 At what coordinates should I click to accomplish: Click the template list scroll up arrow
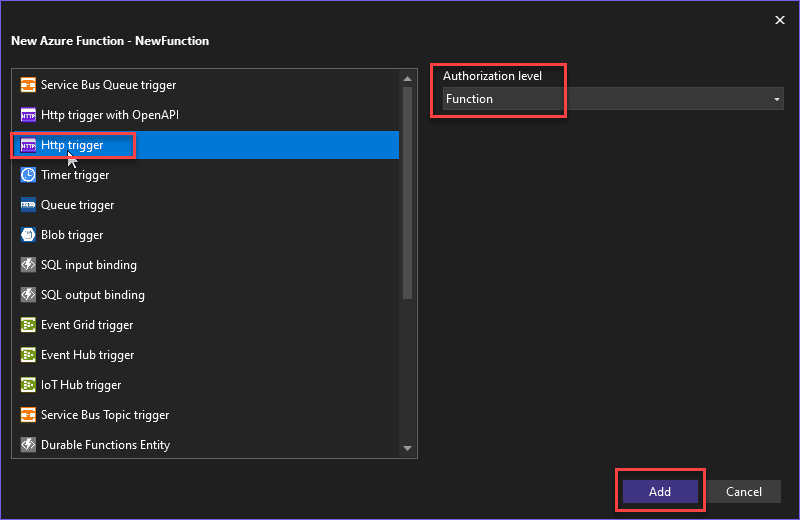pos(407,78)
